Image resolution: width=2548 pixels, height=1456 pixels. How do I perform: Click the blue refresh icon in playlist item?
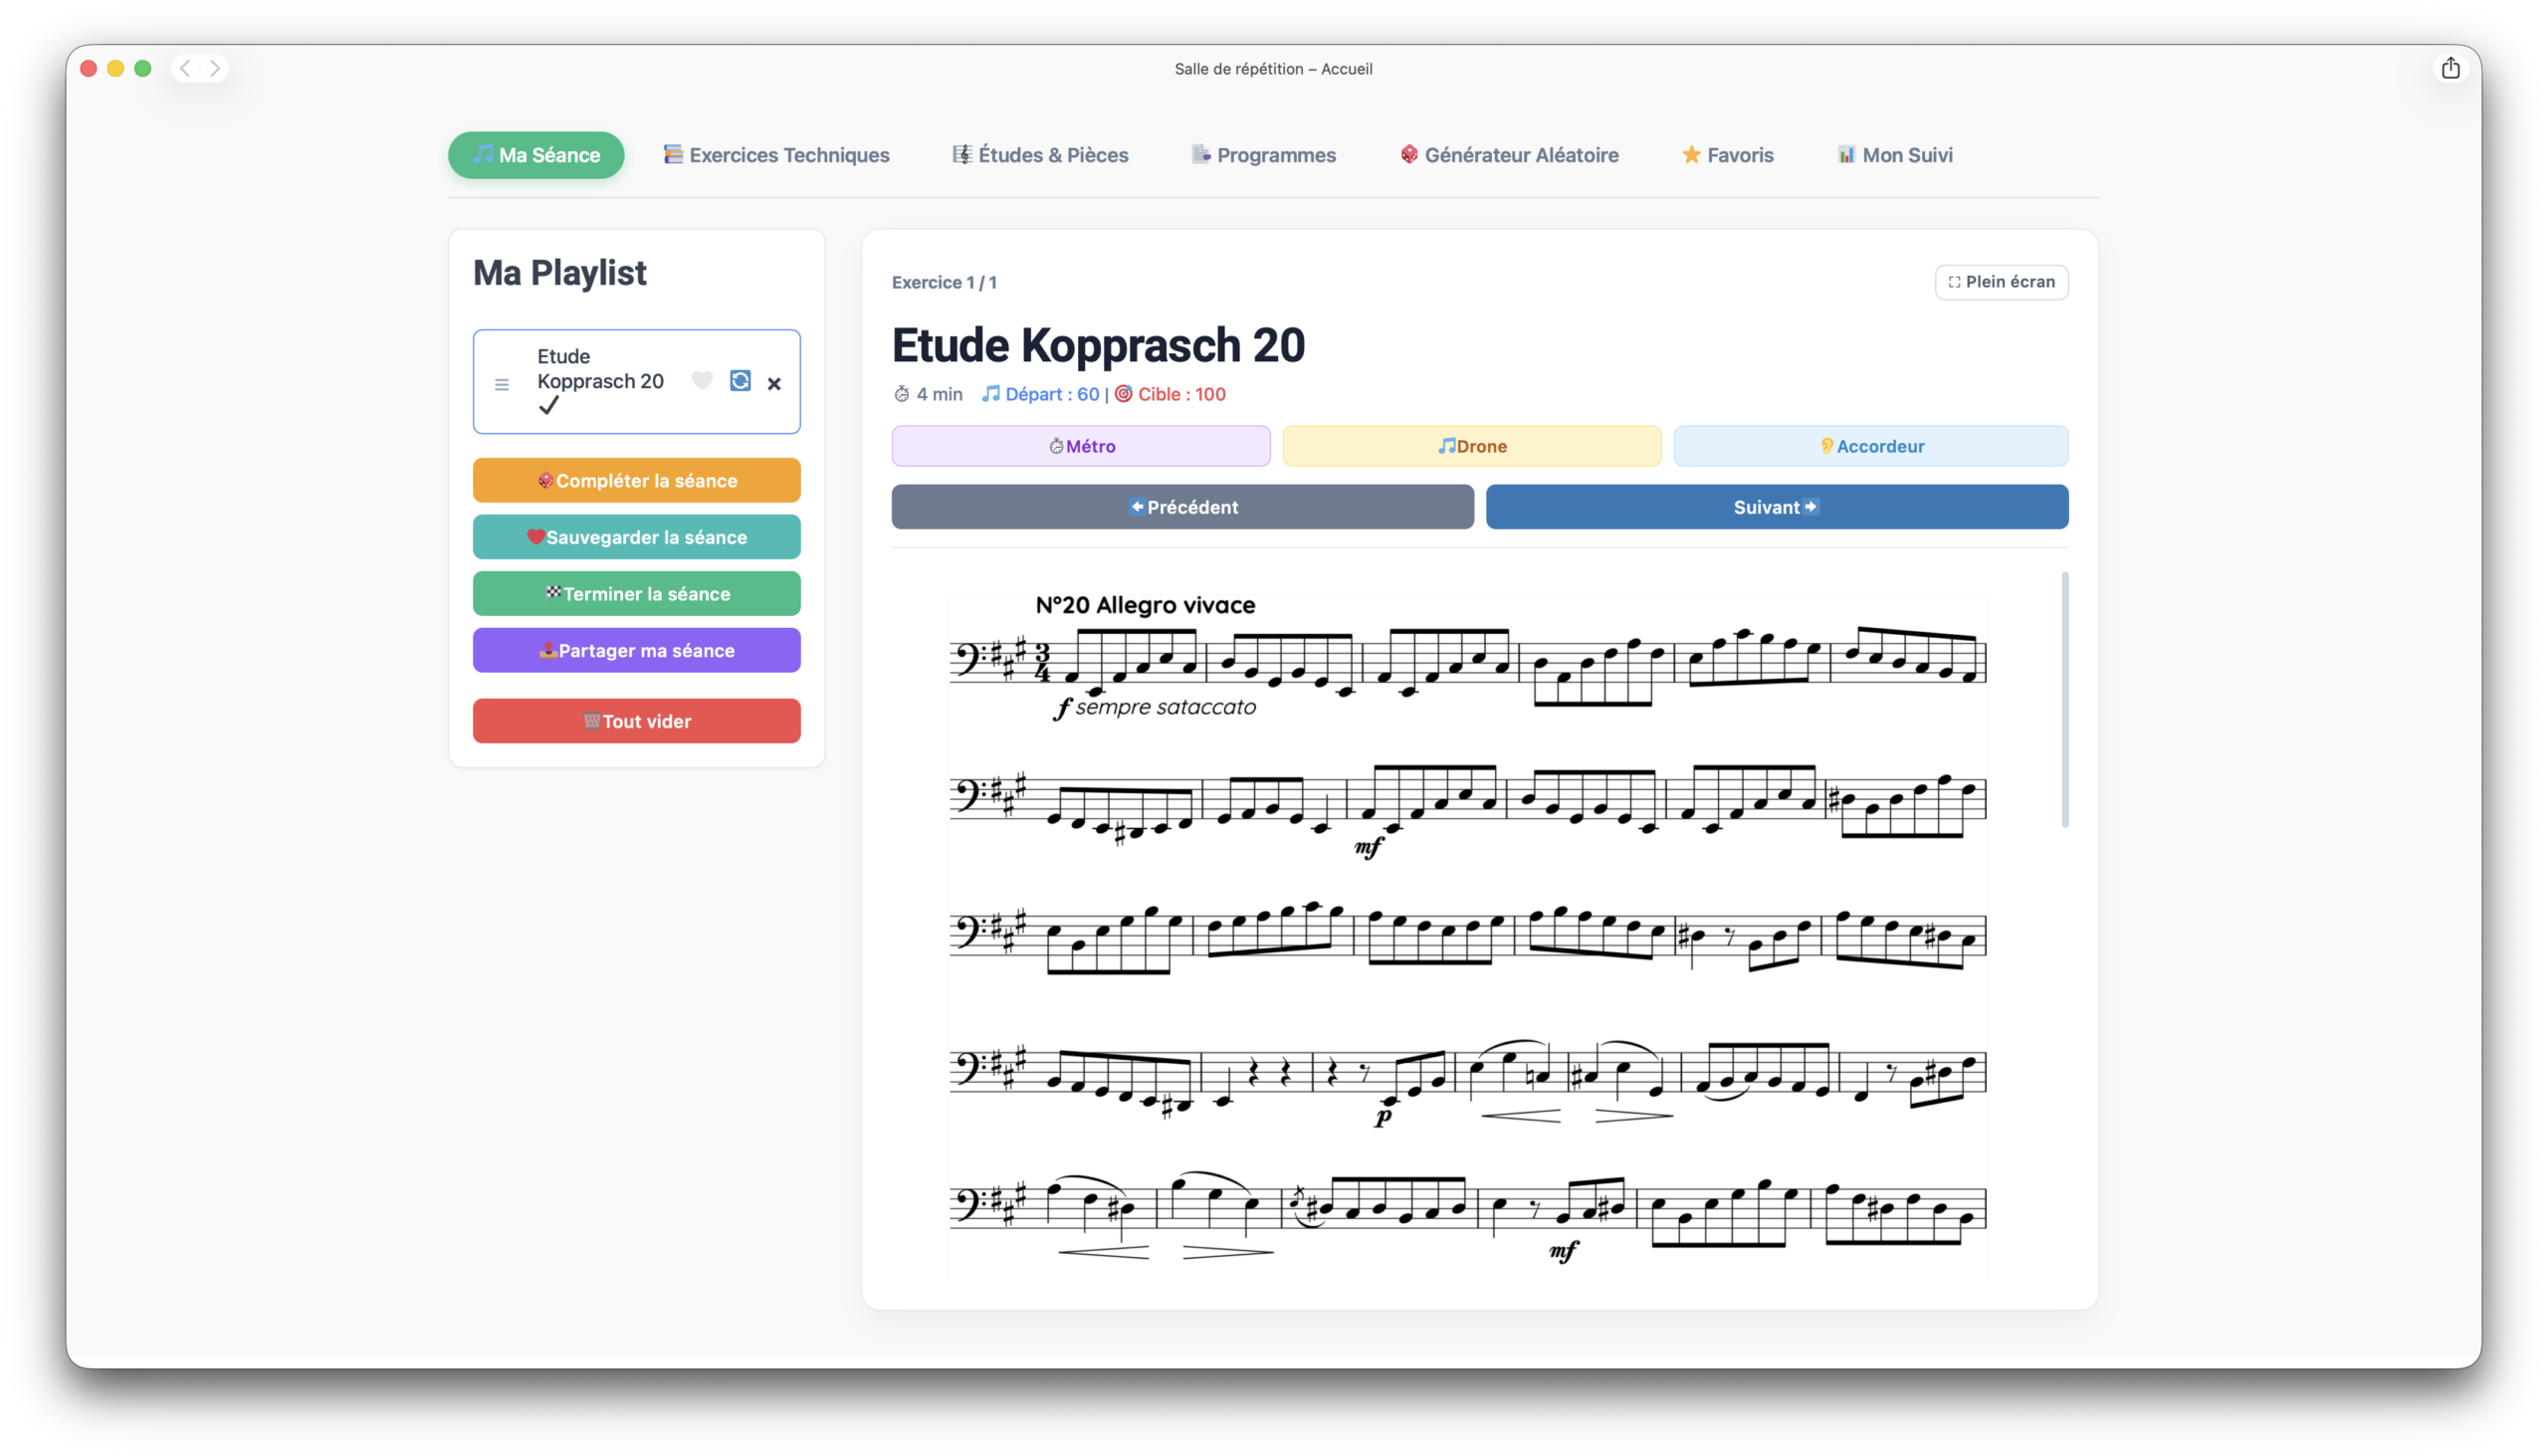click(740, 381)
